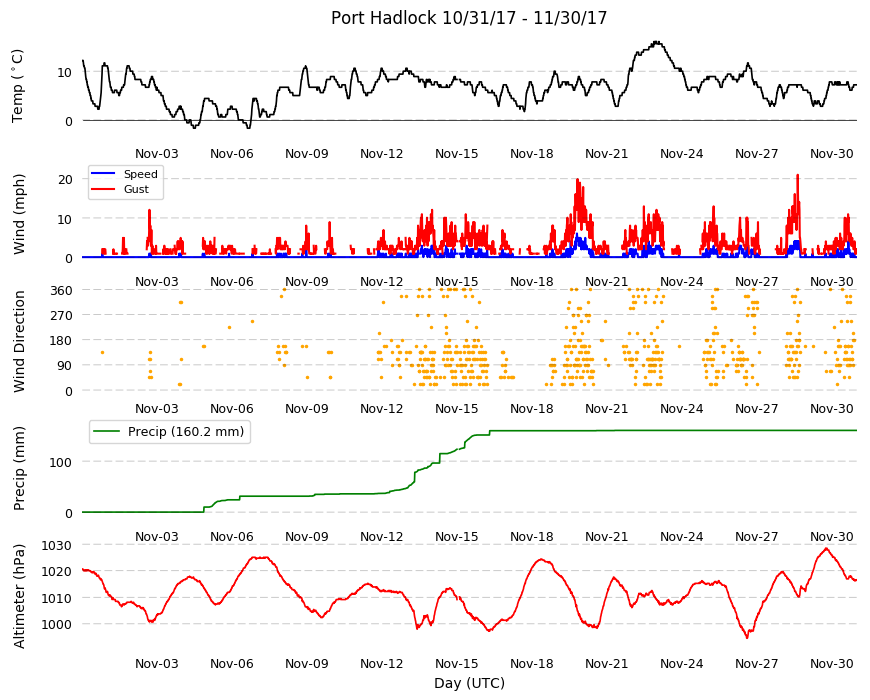Click Nov-21 tick under the altimeter plot

(606, 663)
